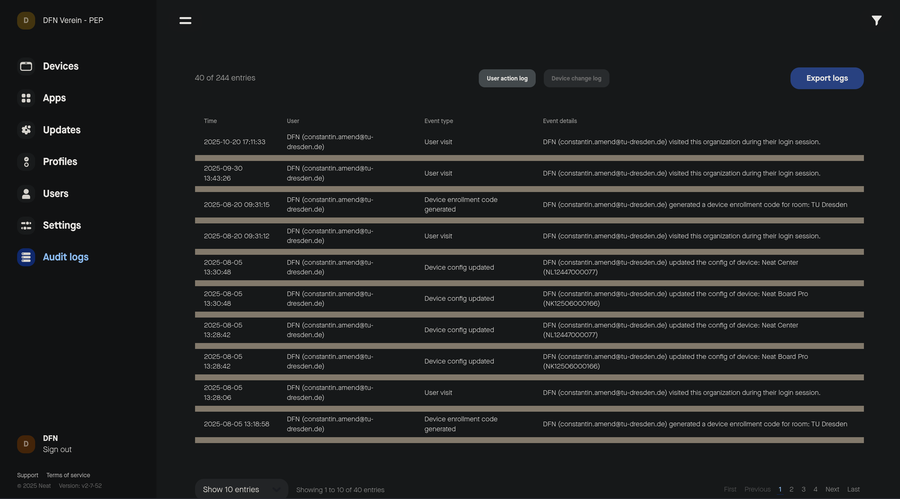Click the Devices icon in sidebar

pyautogui.click(x=26, y=66)
